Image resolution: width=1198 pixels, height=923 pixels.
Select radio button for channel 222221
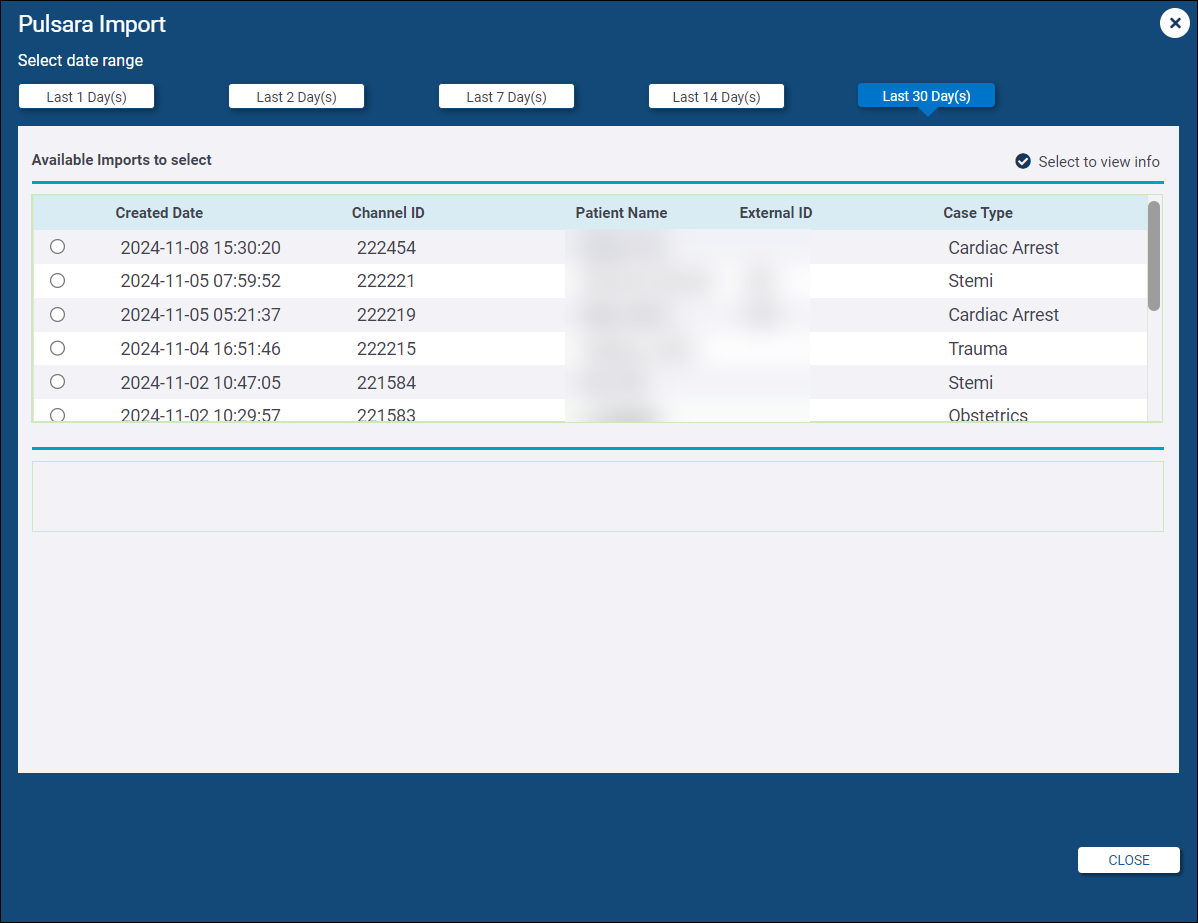57,281
